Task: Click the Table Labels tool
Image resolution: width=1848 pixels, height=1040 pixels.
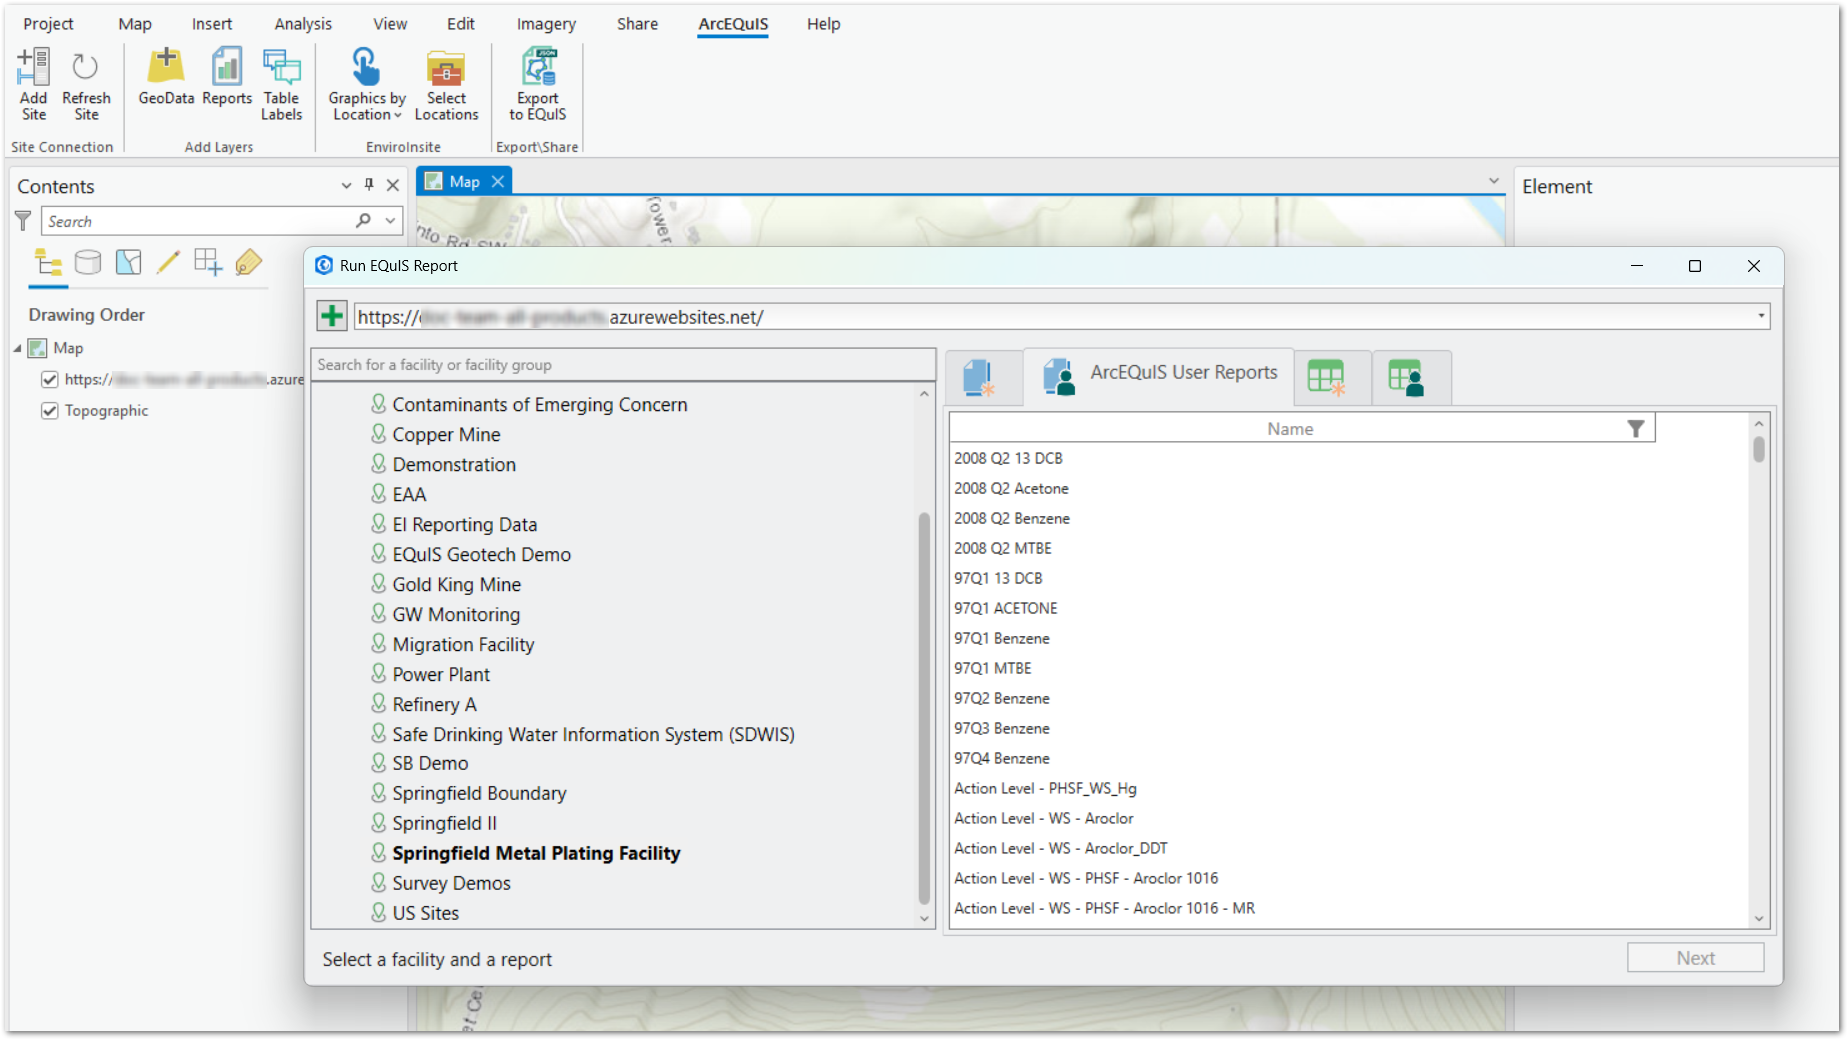Action: [281, 84]
